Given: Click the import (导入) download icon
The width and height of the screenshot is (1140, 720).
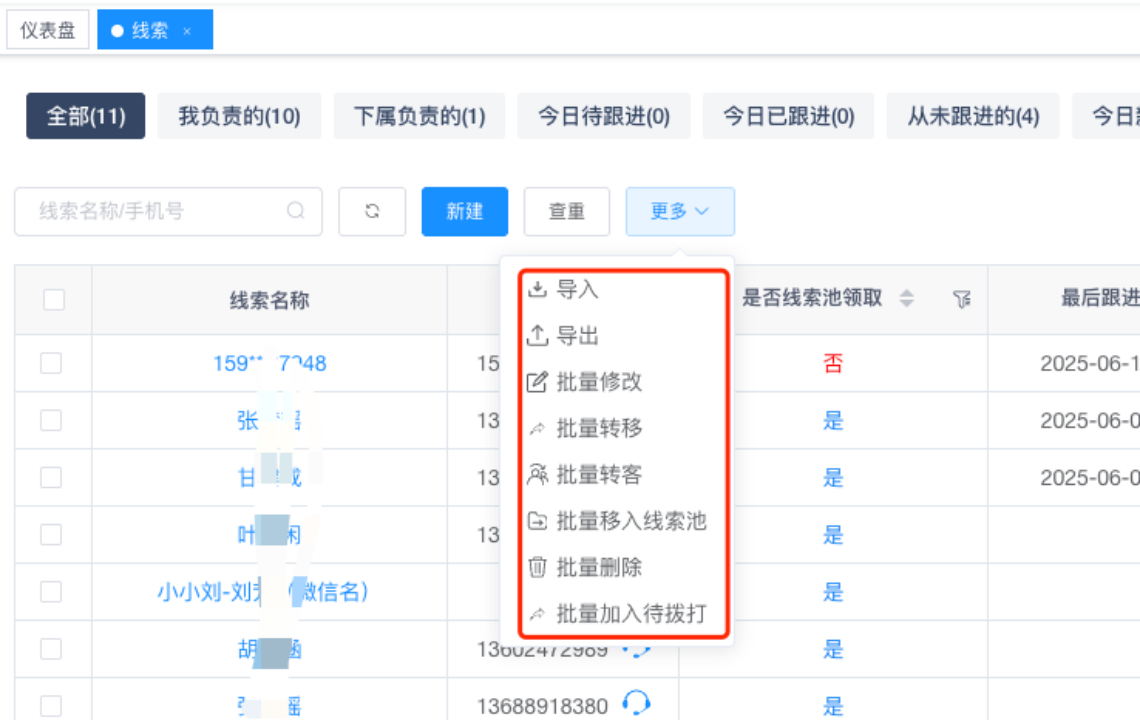Looking at the screenshot, I should [538, 290].
